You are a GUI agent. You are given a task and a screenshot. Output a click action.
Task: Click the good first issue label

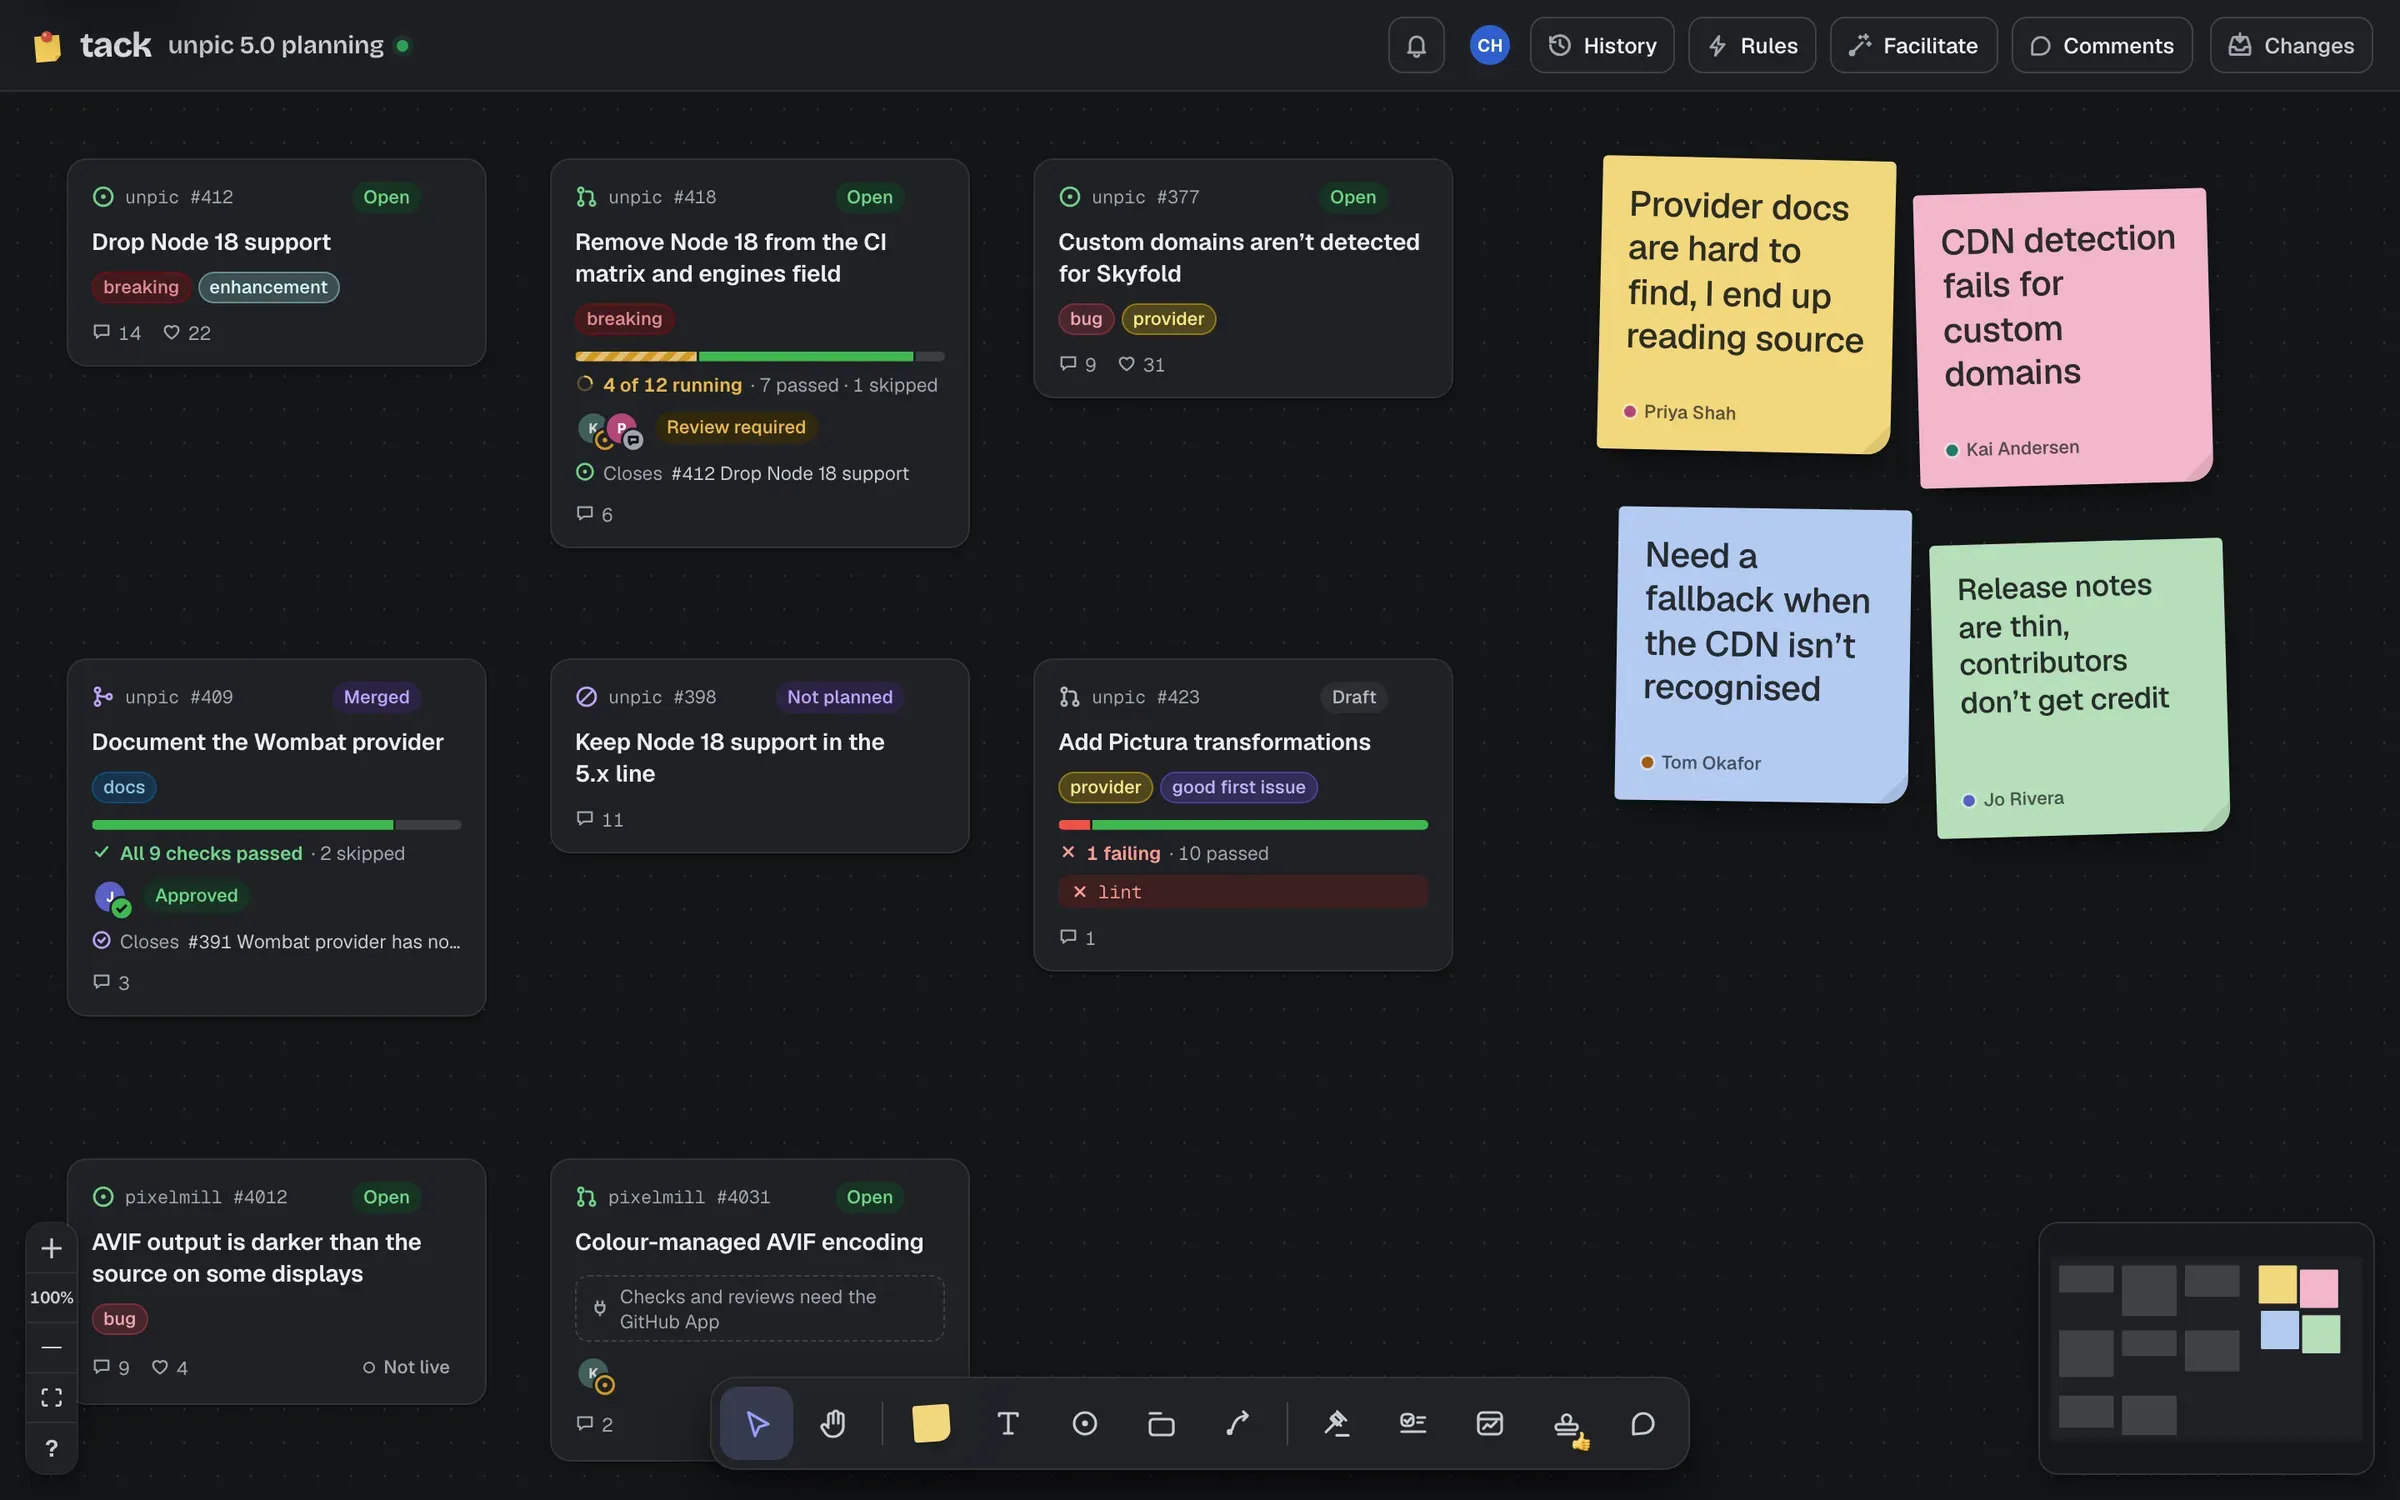pos(1238,787)
